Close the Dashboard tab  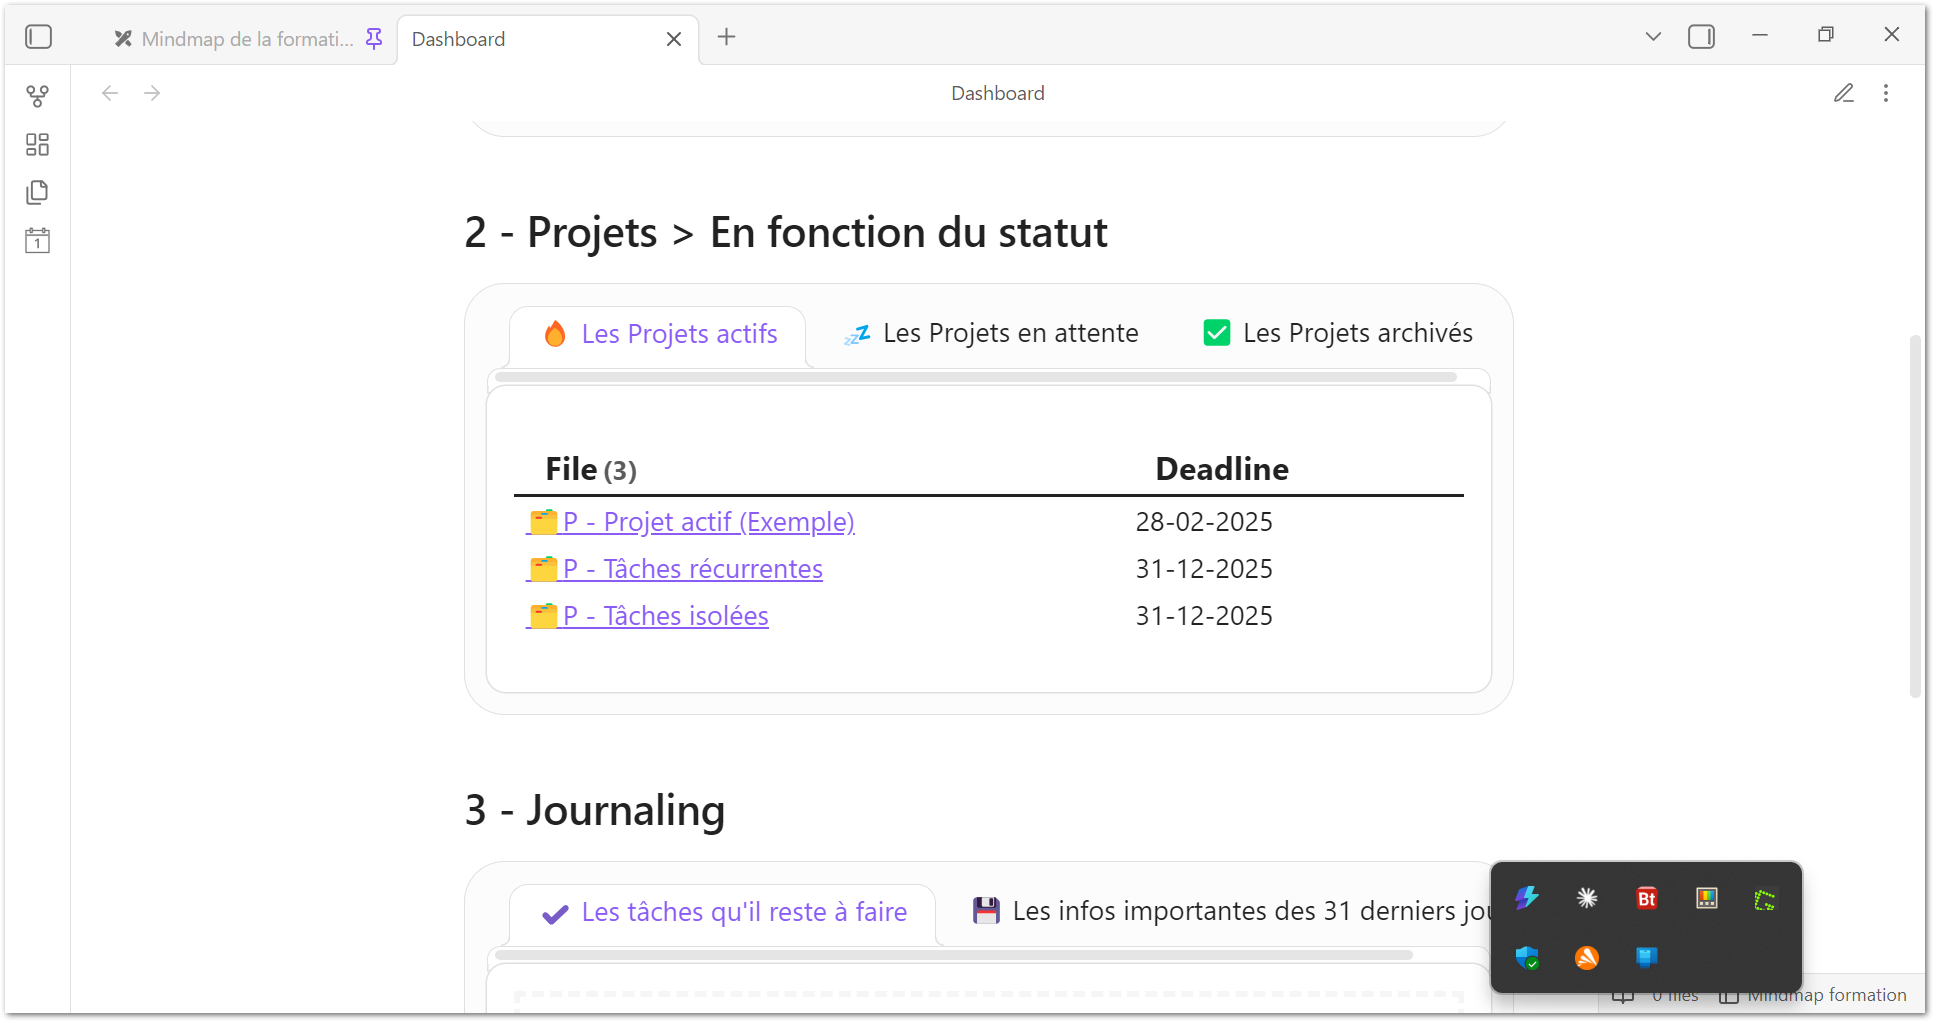pyautogui.click(x=674, y=39)
